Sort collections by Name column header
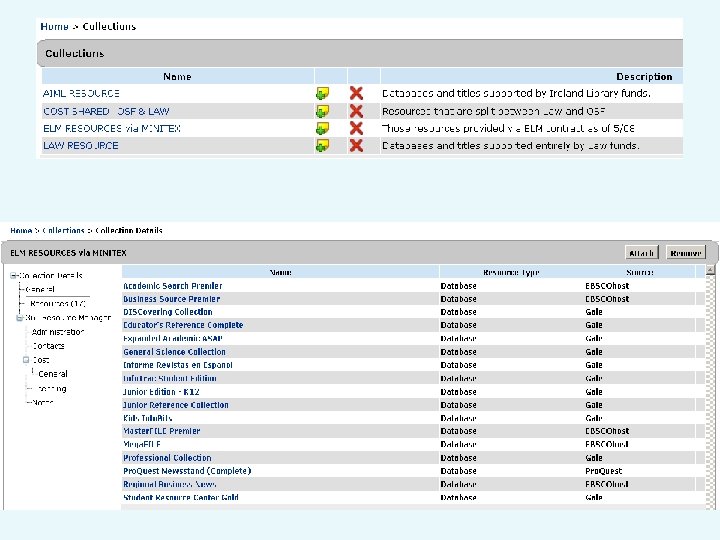The height and width of the screenshot is (540, 720). click(x=177, y=77)
